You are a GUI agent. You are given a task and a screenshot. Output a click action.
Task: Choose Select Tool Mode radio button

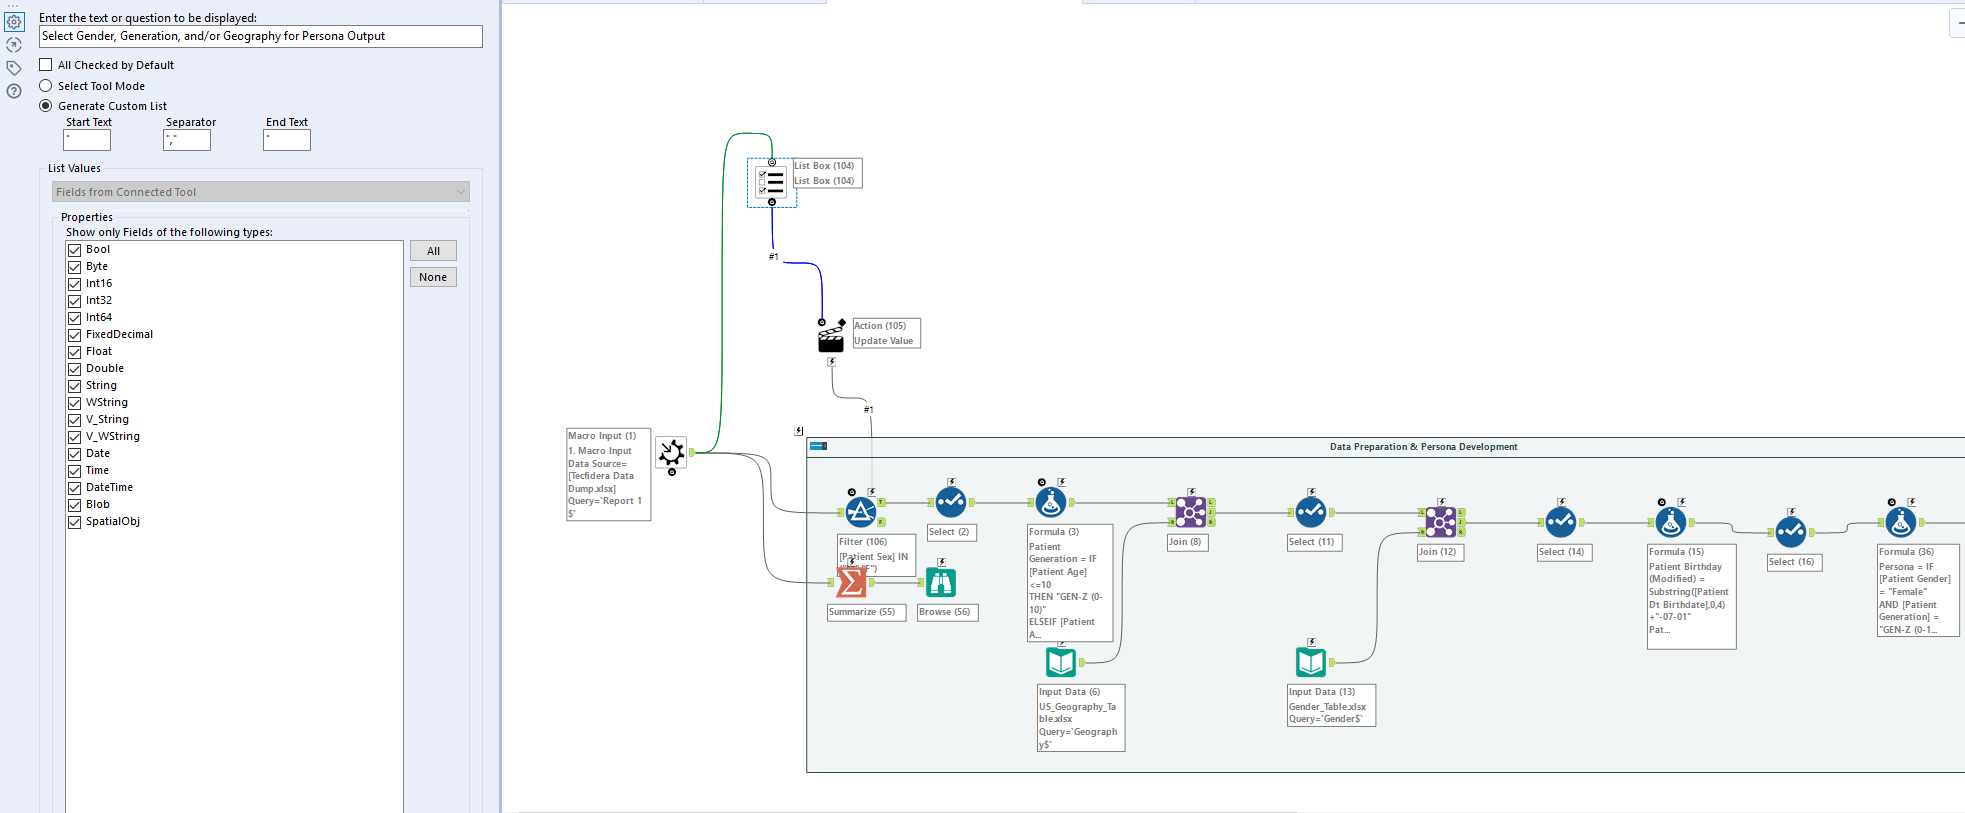click(x=46, y=86)
